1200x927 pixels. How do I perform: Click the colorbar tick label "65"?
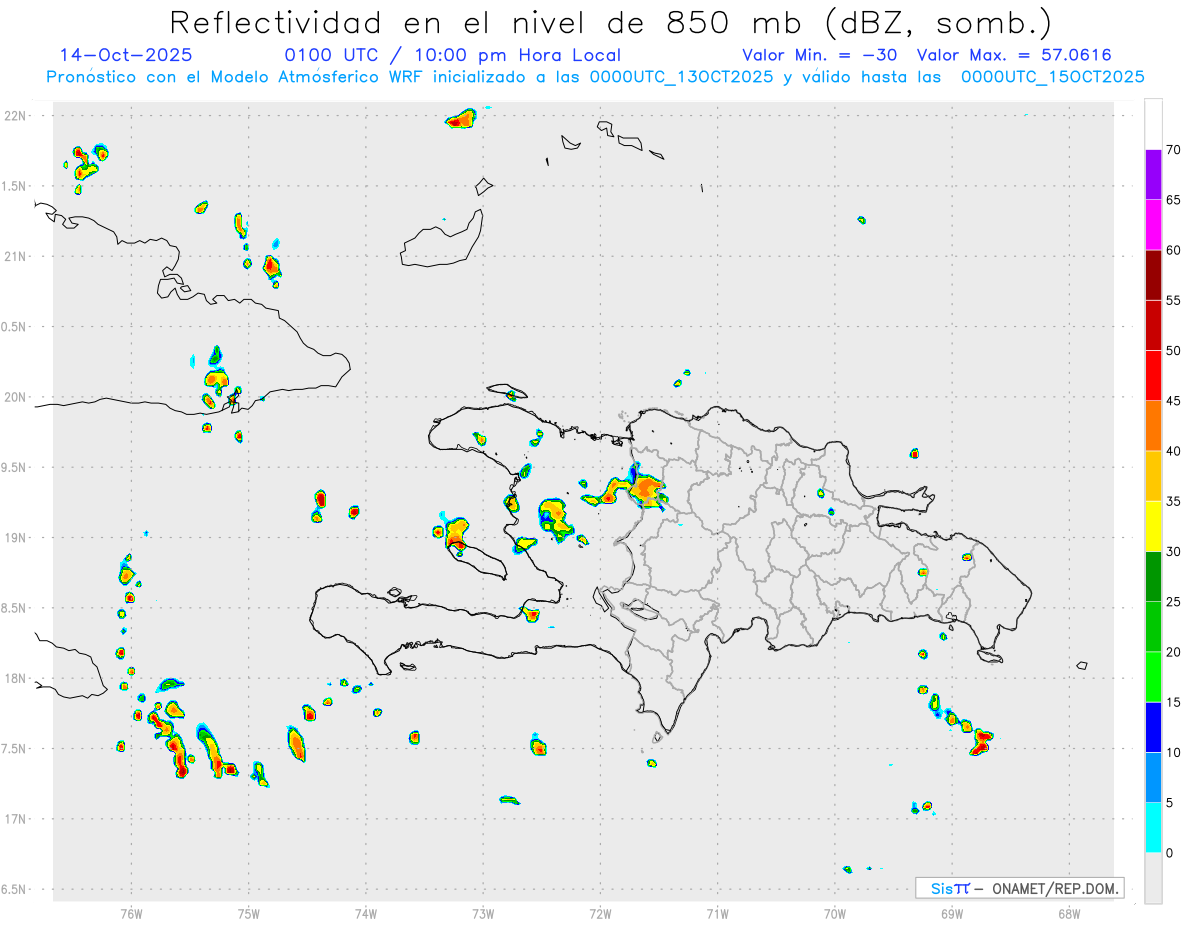[x=1174, y=200]
